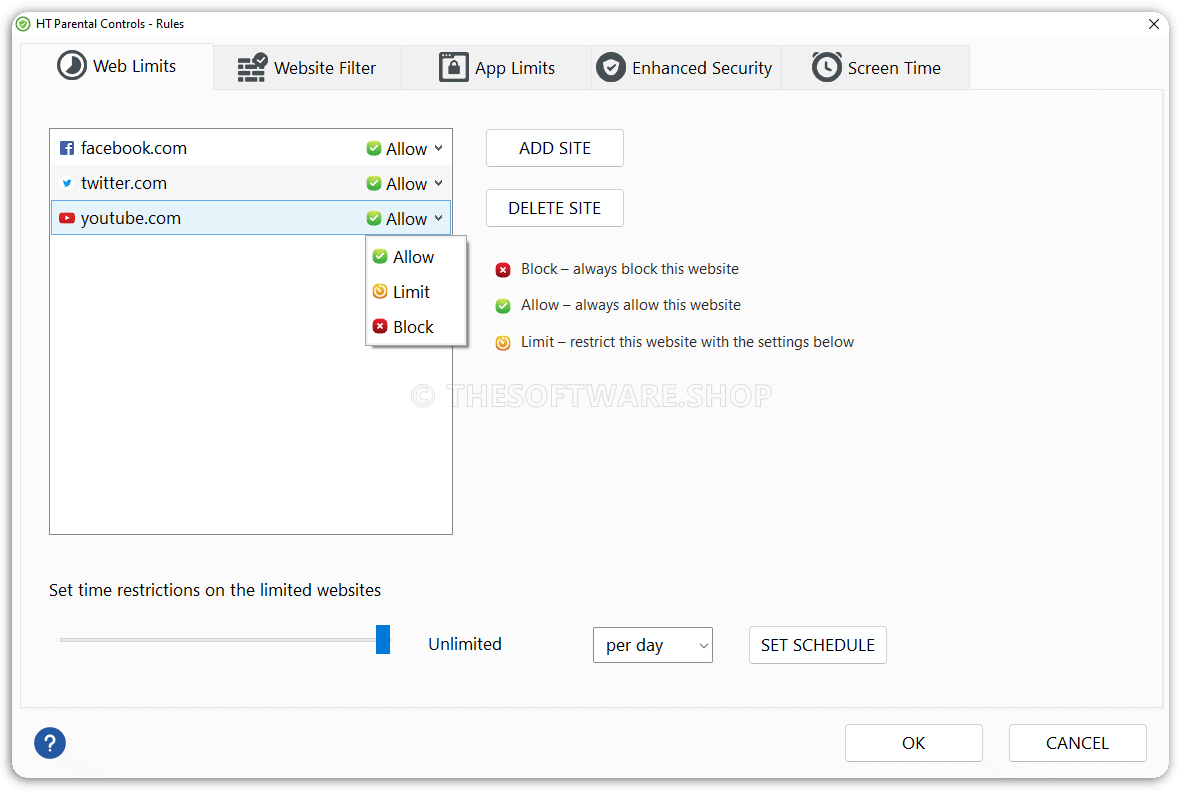1181x790 pixels.
Task: Switch to the Screen Time tab
Action: click(x=876, y=68)
